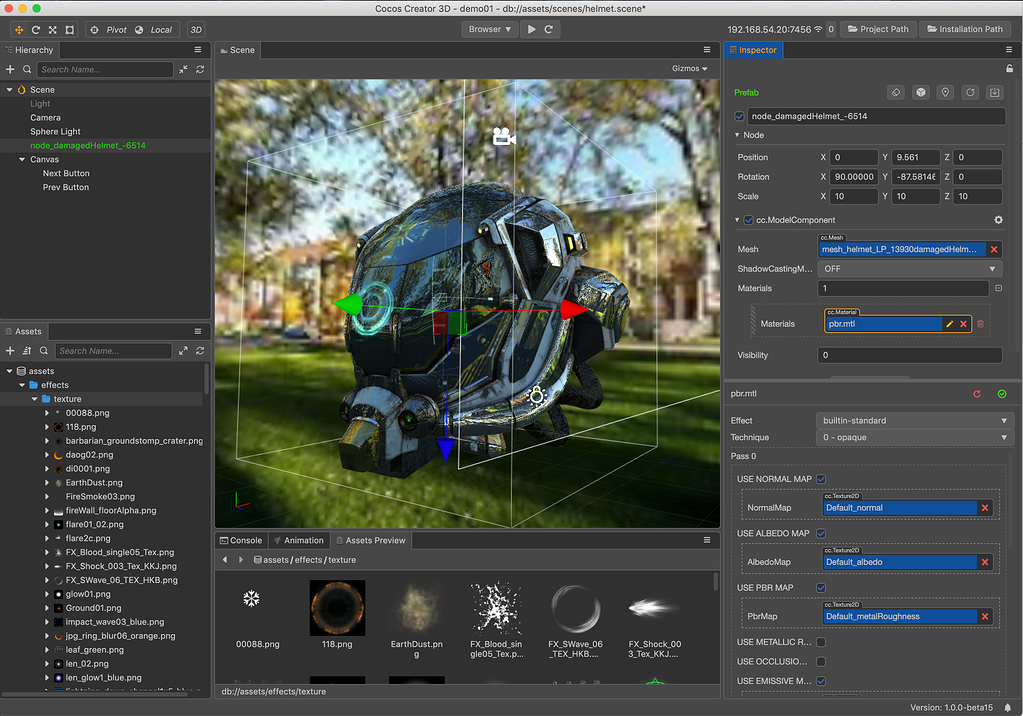Click the Project Path button
Image resolution: width=1023 pixels, height=716 pixels.
(x=878, y=28)
